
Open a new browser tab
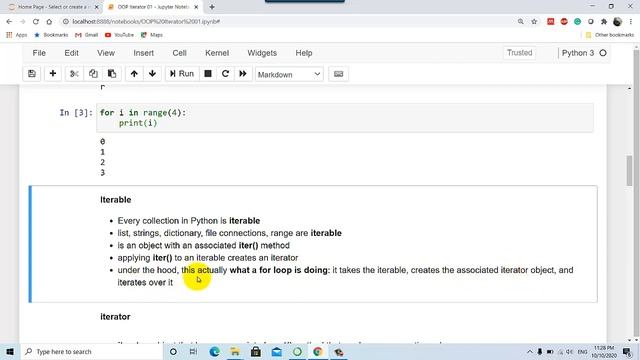pos(212,7)
